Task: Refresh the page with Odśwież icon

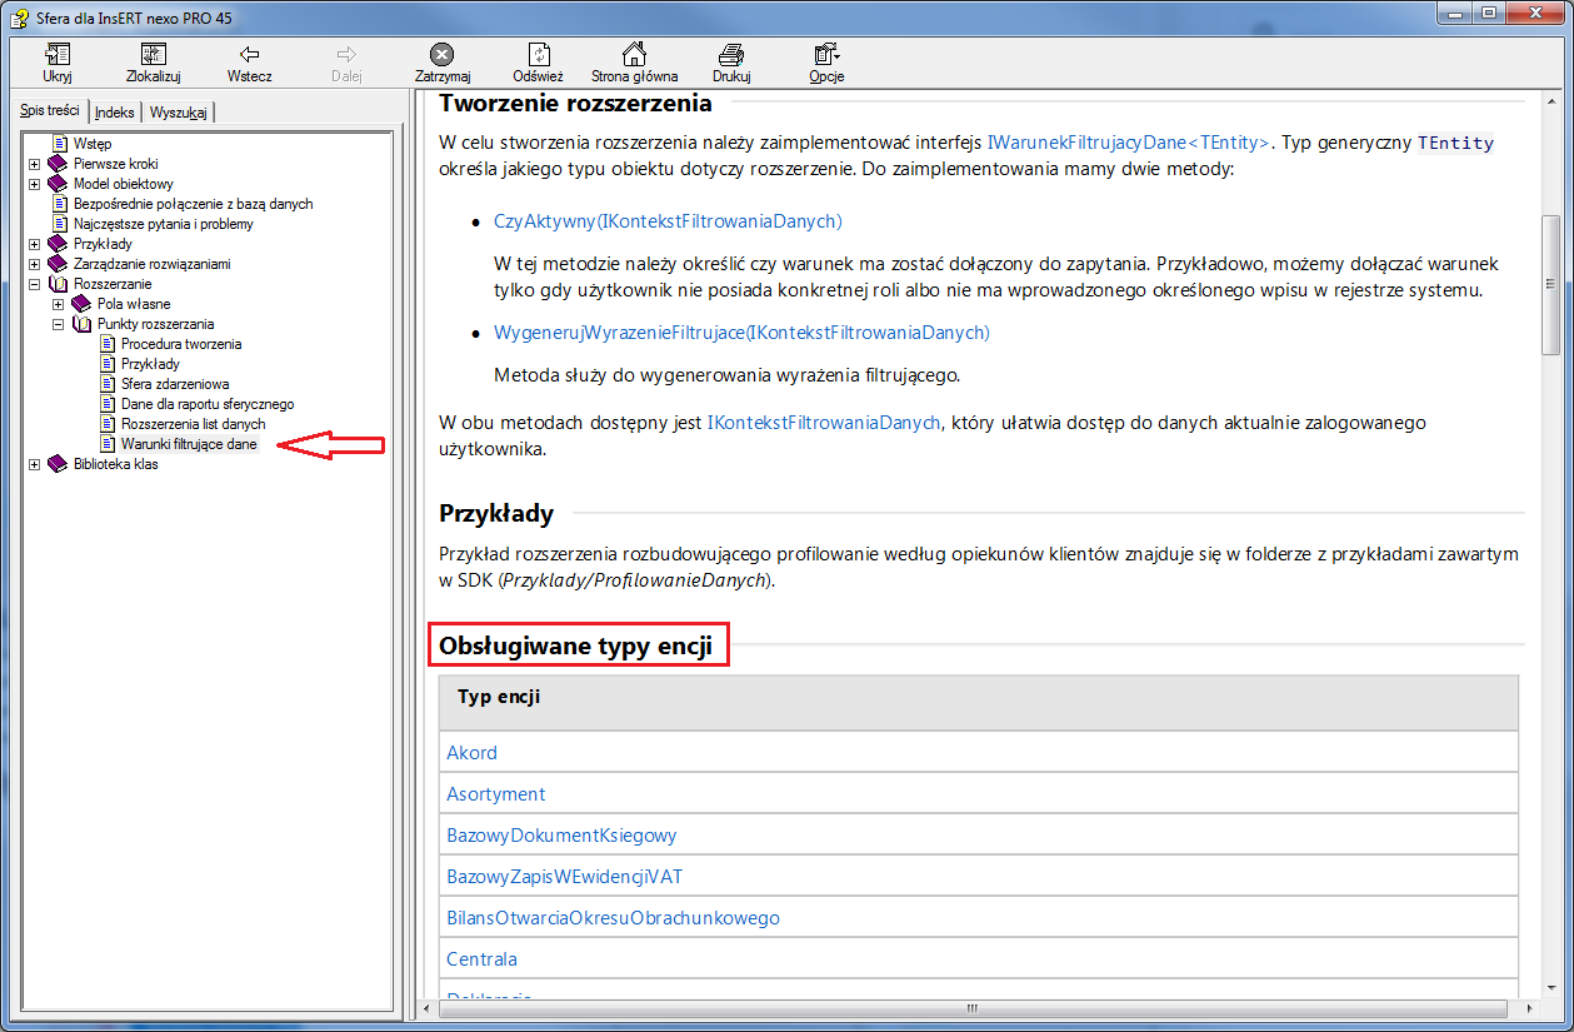Action: [x=538, y=54]
